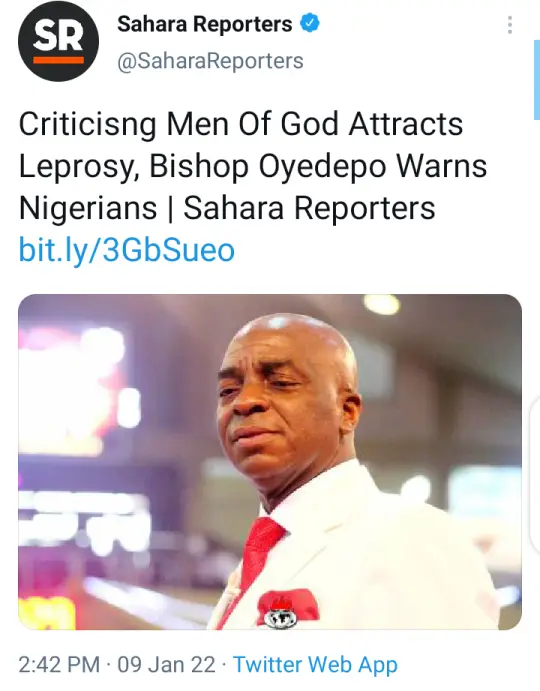Click the word Nigerians in the tweet text

(88, 208)
